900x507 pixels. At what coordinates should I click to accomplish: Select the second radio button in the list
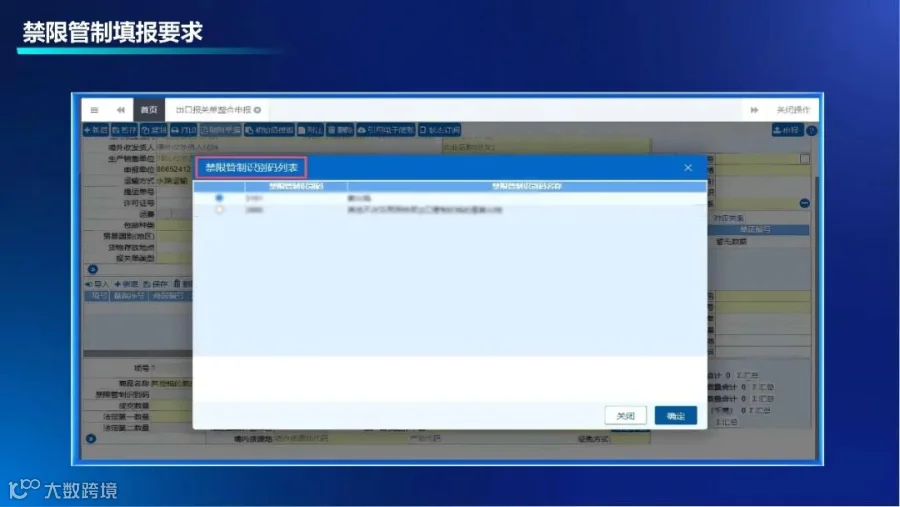(219, 210)
